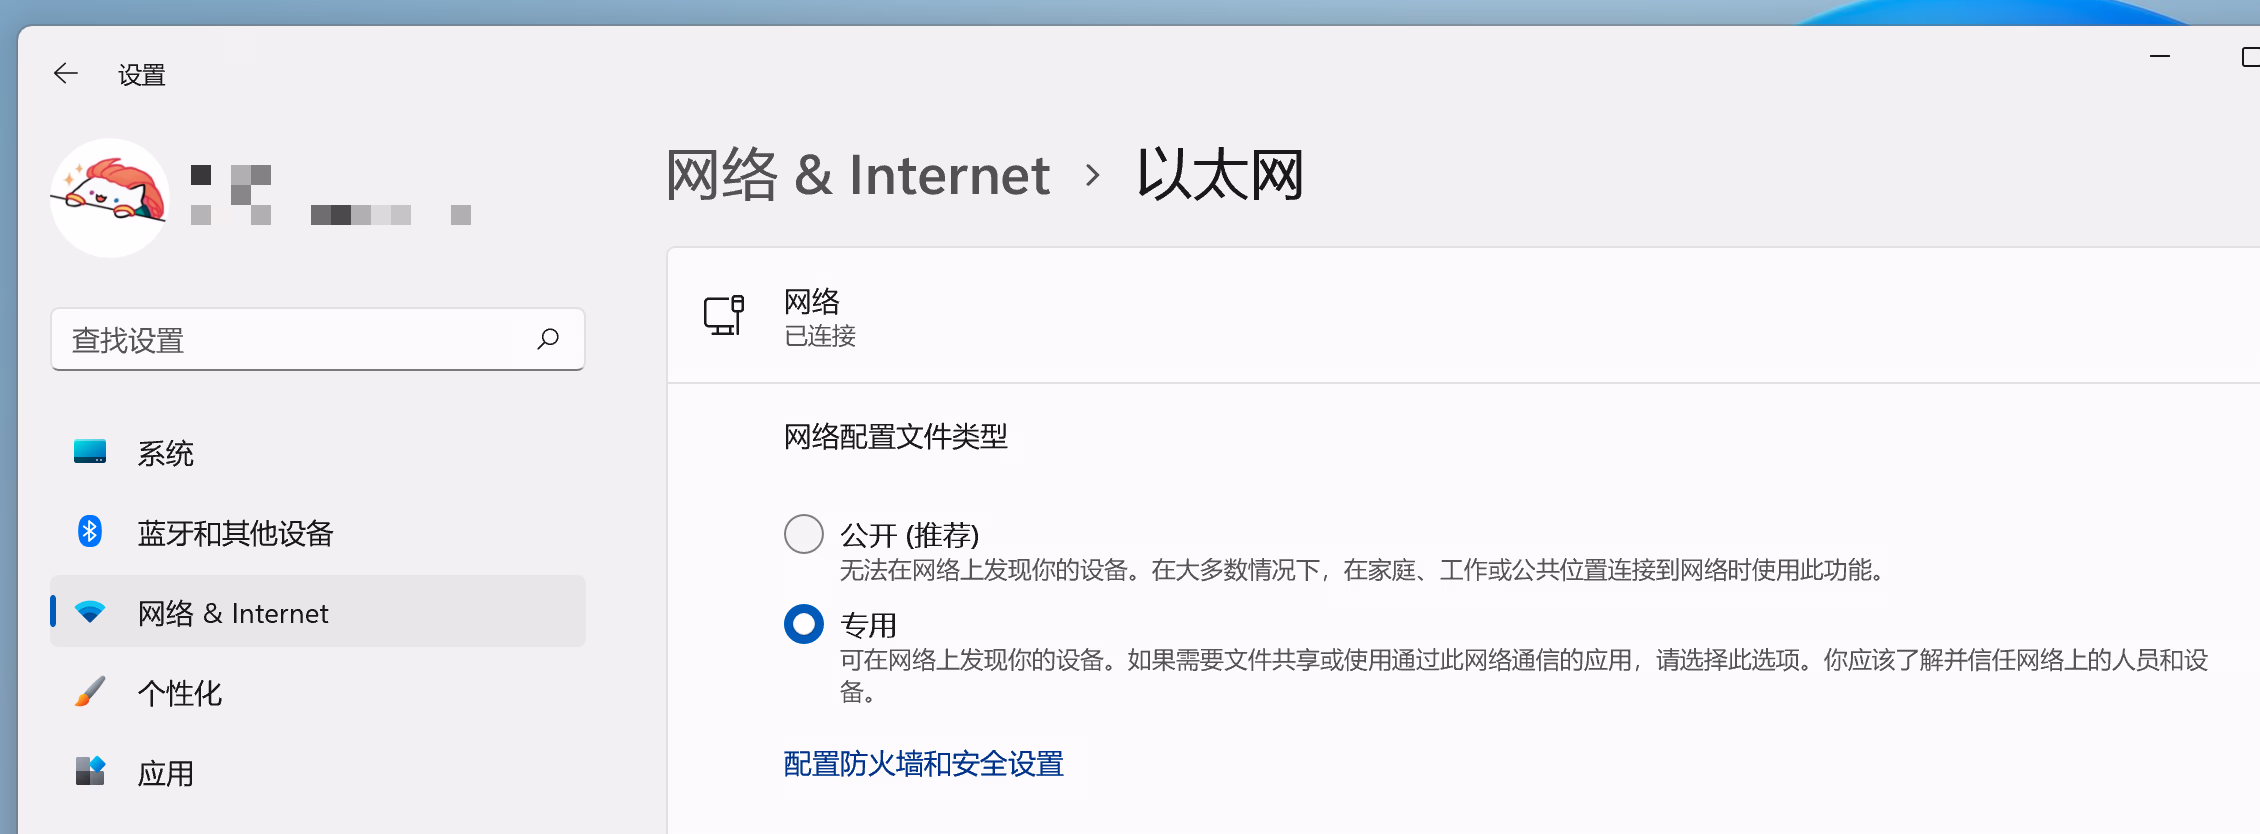Image resolution: width=2260 pixels, height=834 pixels.
Task: Go to 网络 & Internet breadcrumb
Action: (x=858, y=175)
